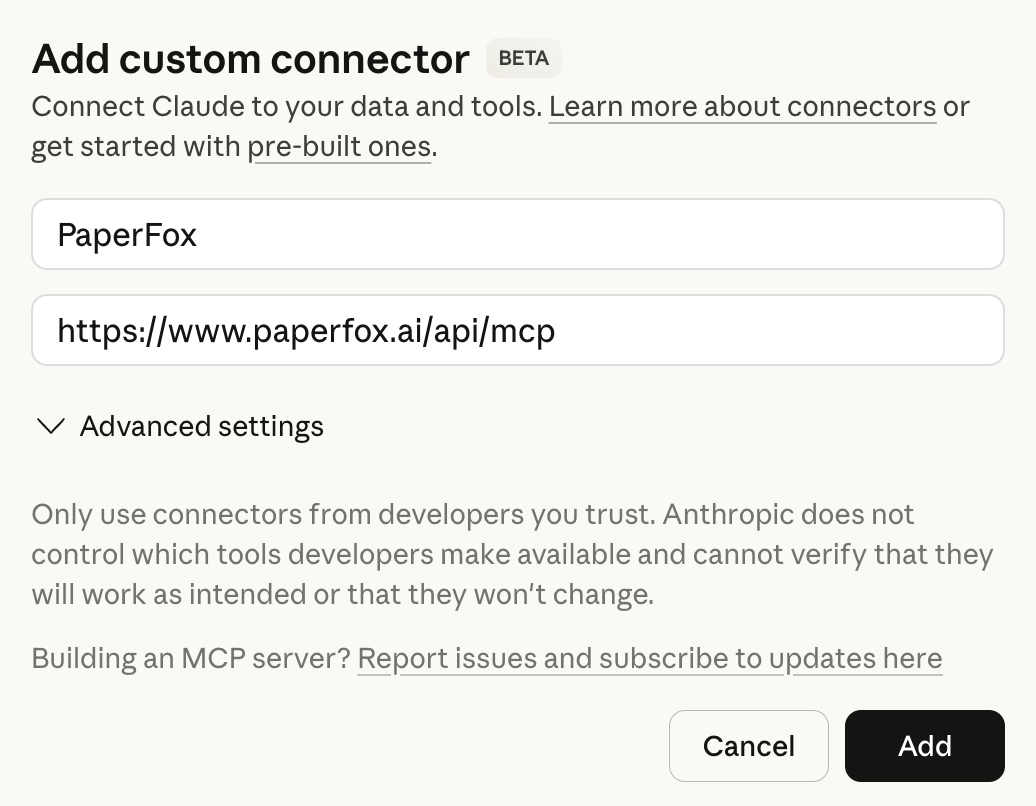Place cursor after the PaperFox text

pyautogui.click(x=199, y=235)
